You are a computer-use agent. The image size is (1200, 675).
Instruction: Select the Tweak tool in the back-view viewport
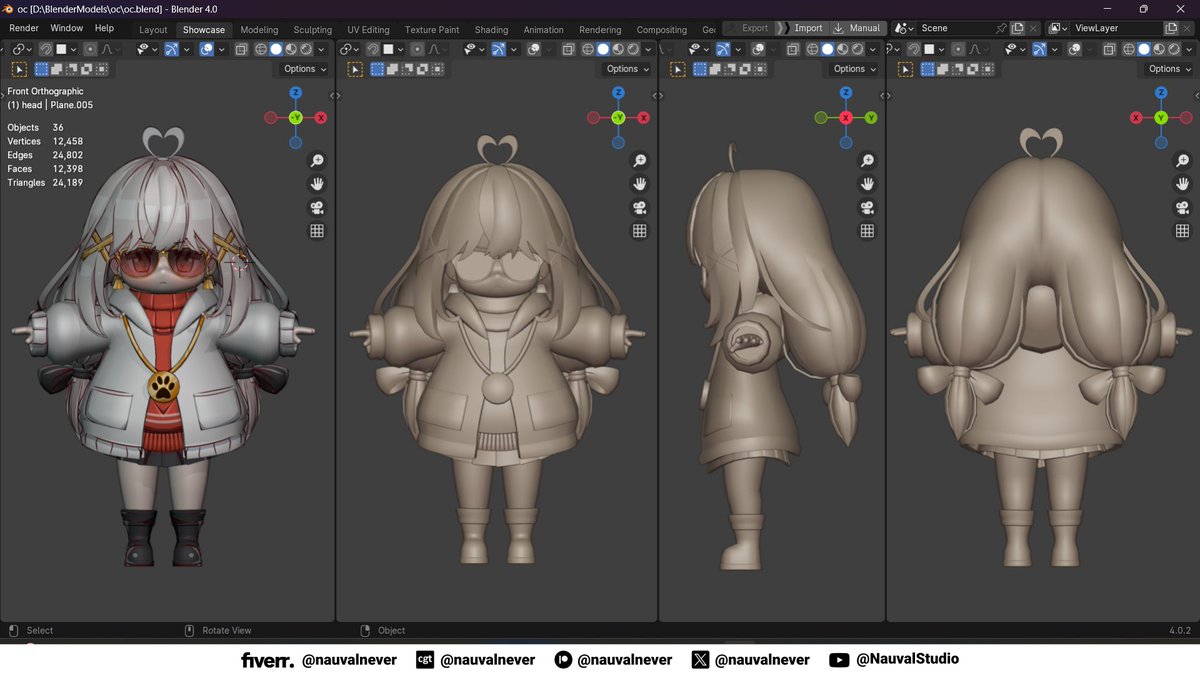[x=905, y=69]
